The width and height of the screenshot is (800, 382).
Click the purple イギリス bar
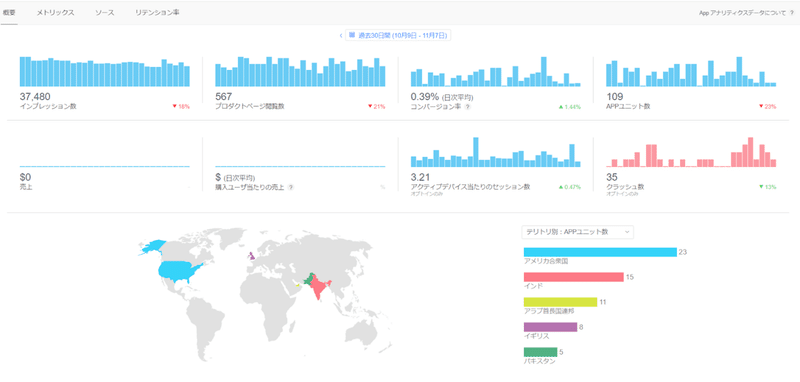[x=550, y=327]
